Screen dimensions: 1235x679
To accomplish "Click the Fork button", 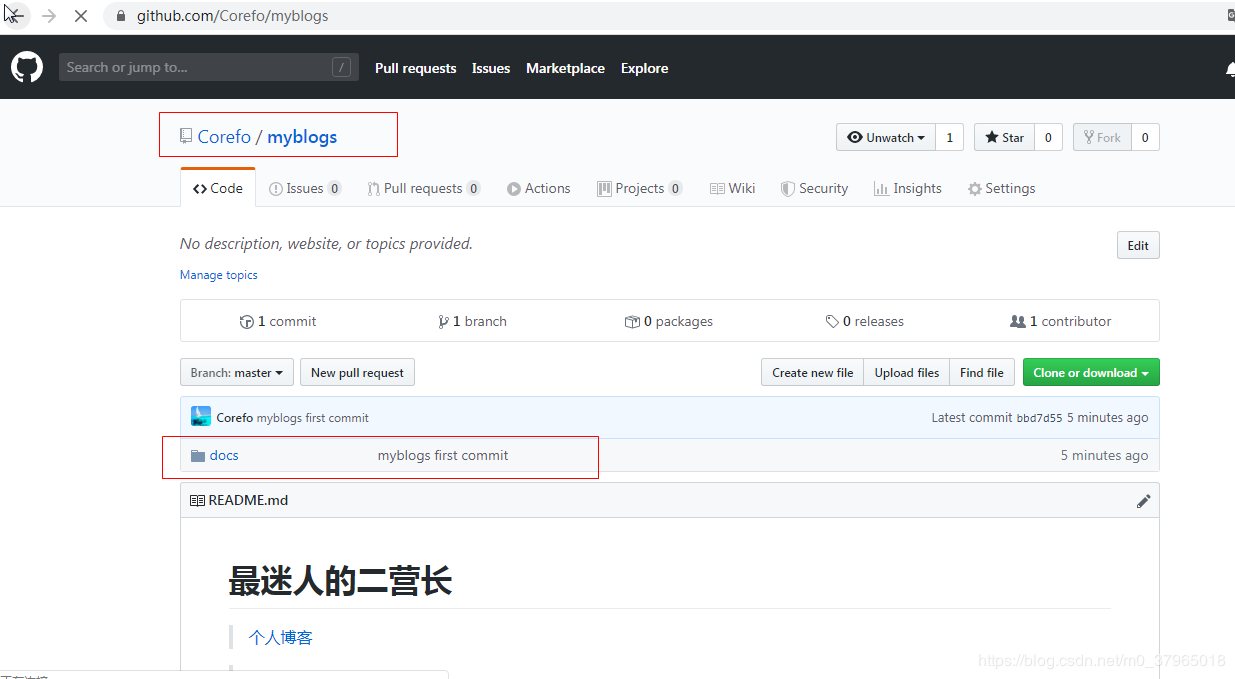I will [x=1101, y=137].
